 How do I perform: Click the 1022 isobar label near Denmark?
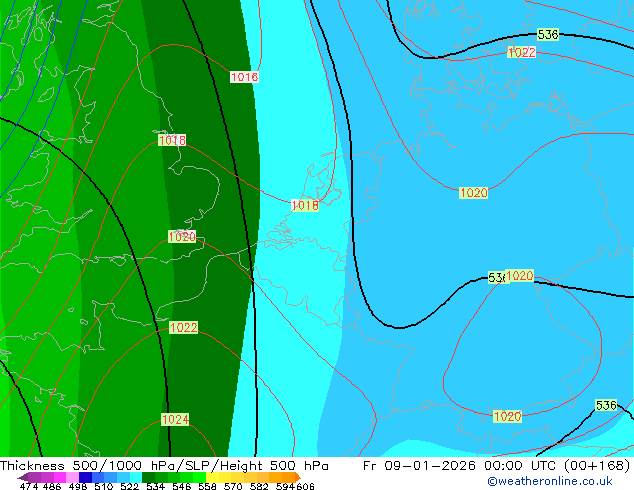(522, 52)
